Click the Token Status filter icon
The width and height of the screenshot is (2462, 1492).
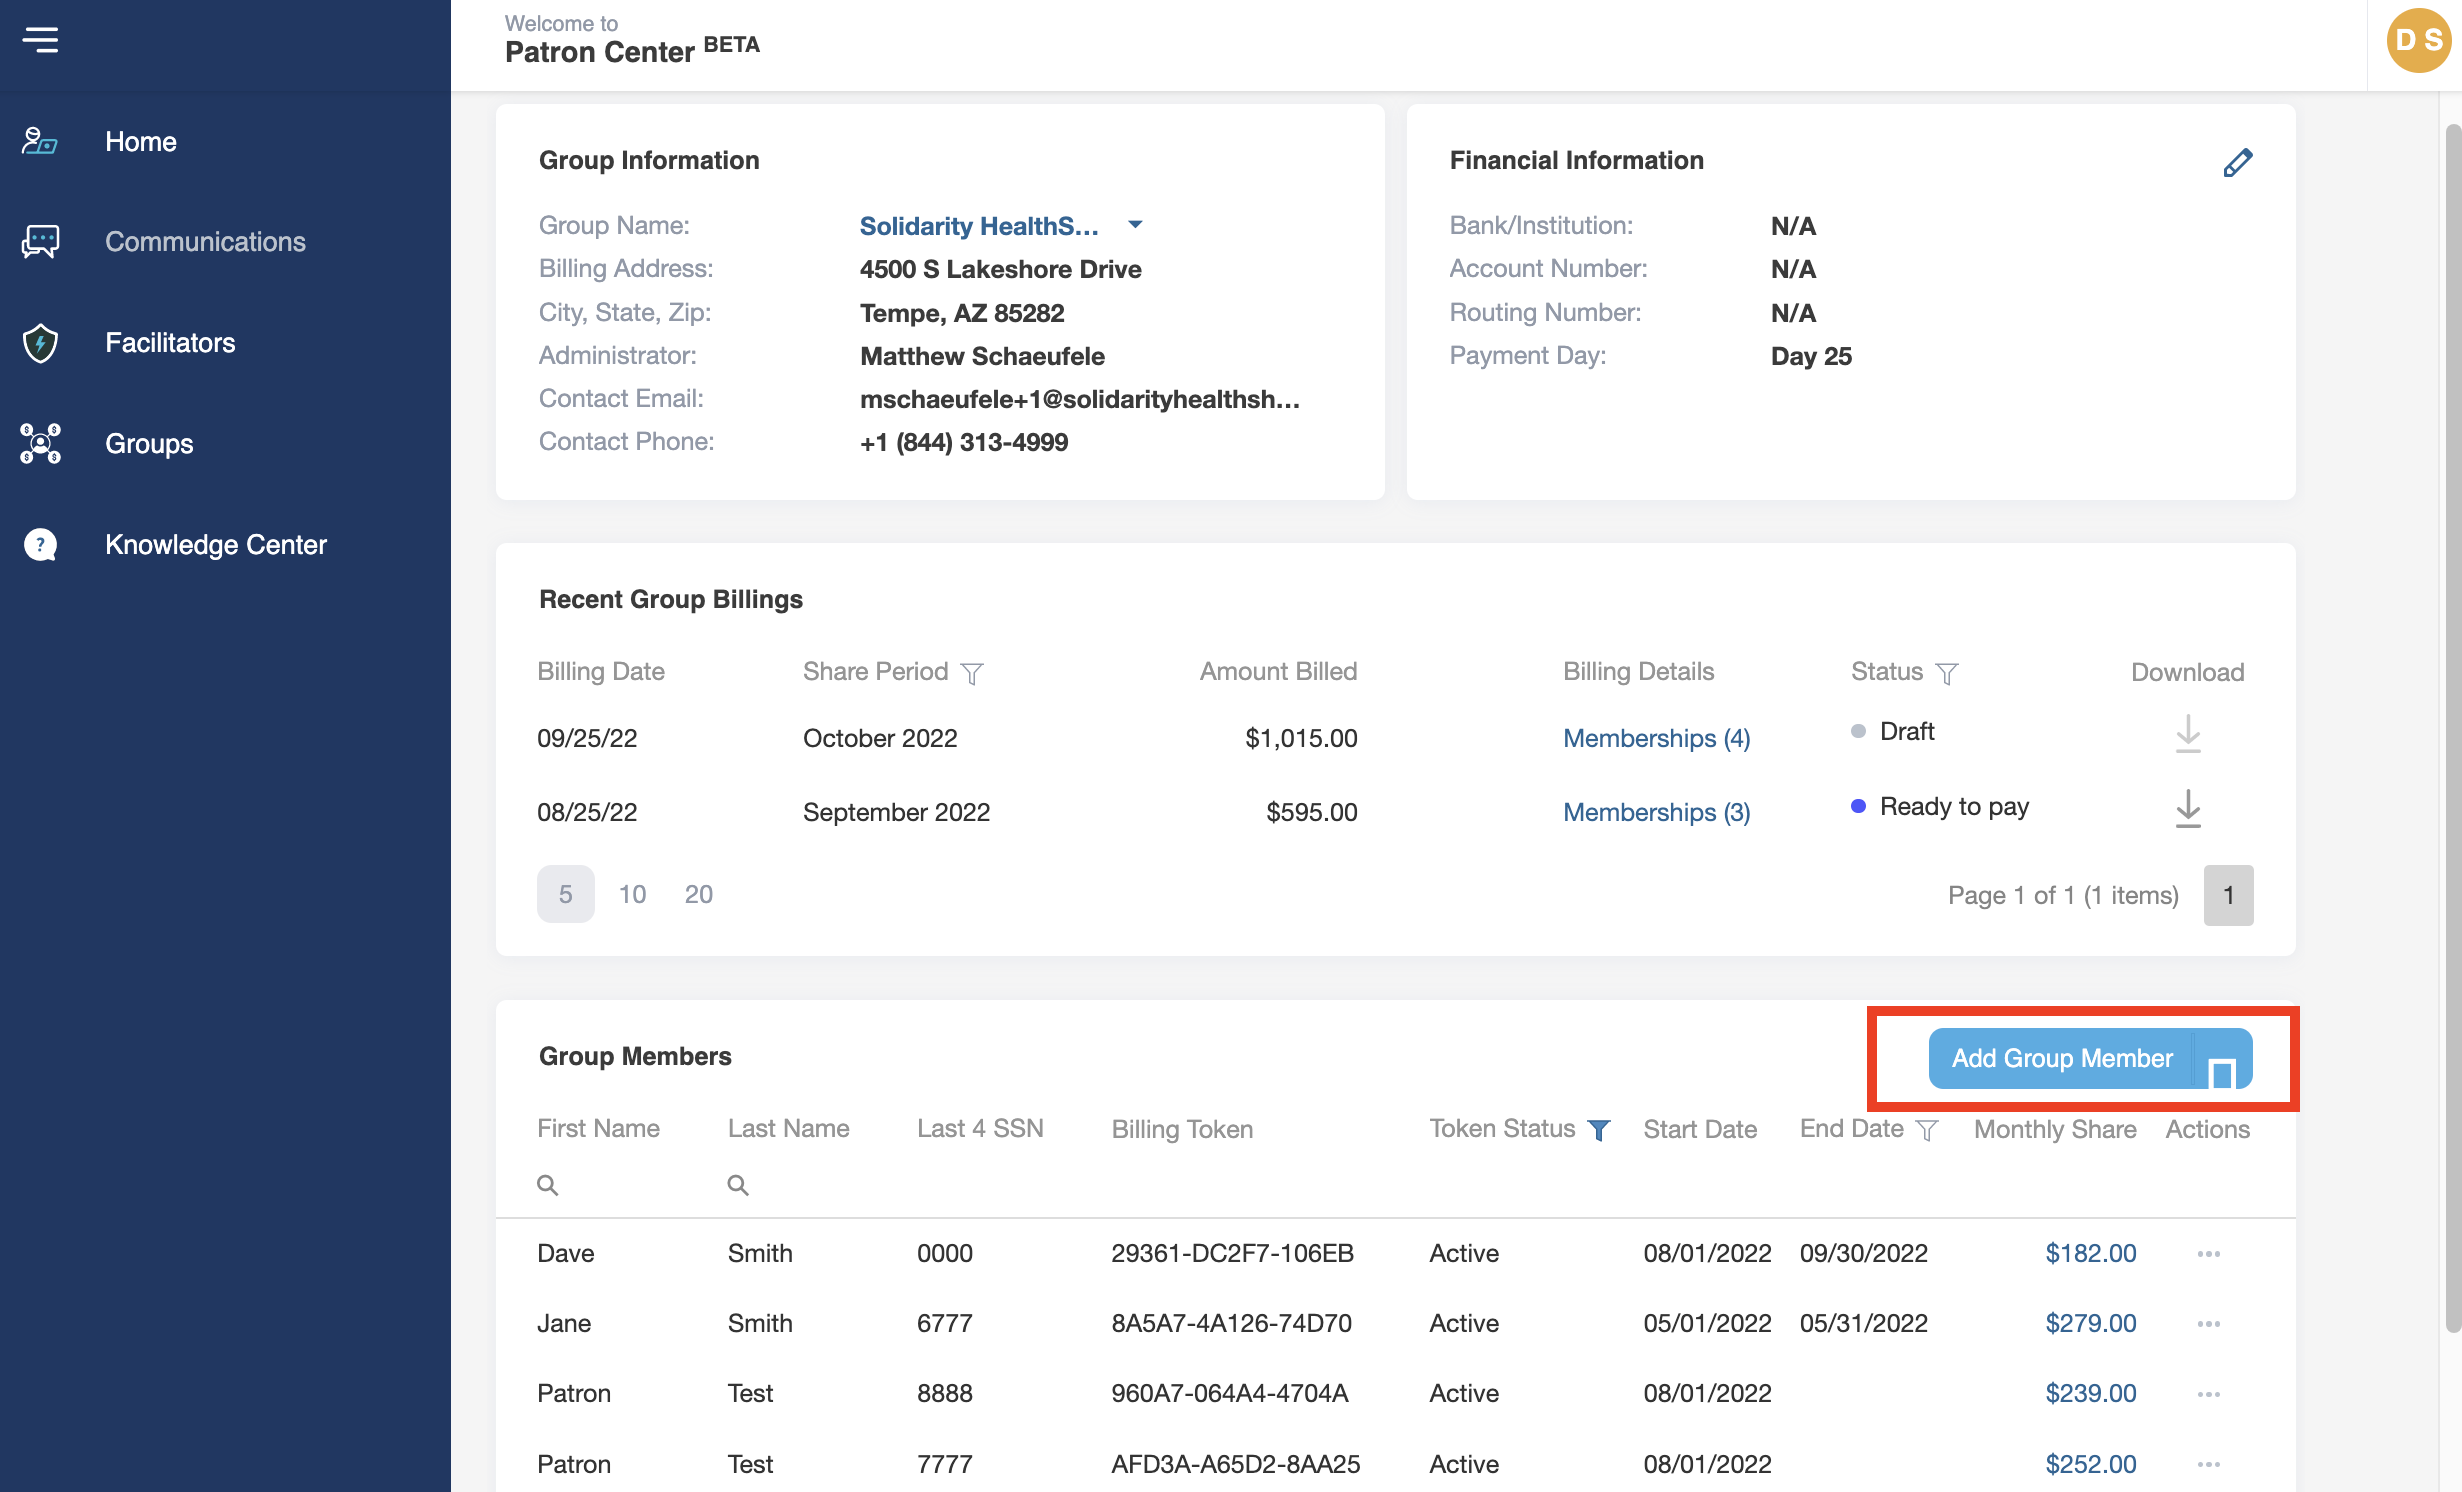[x=1598, y=1130]
